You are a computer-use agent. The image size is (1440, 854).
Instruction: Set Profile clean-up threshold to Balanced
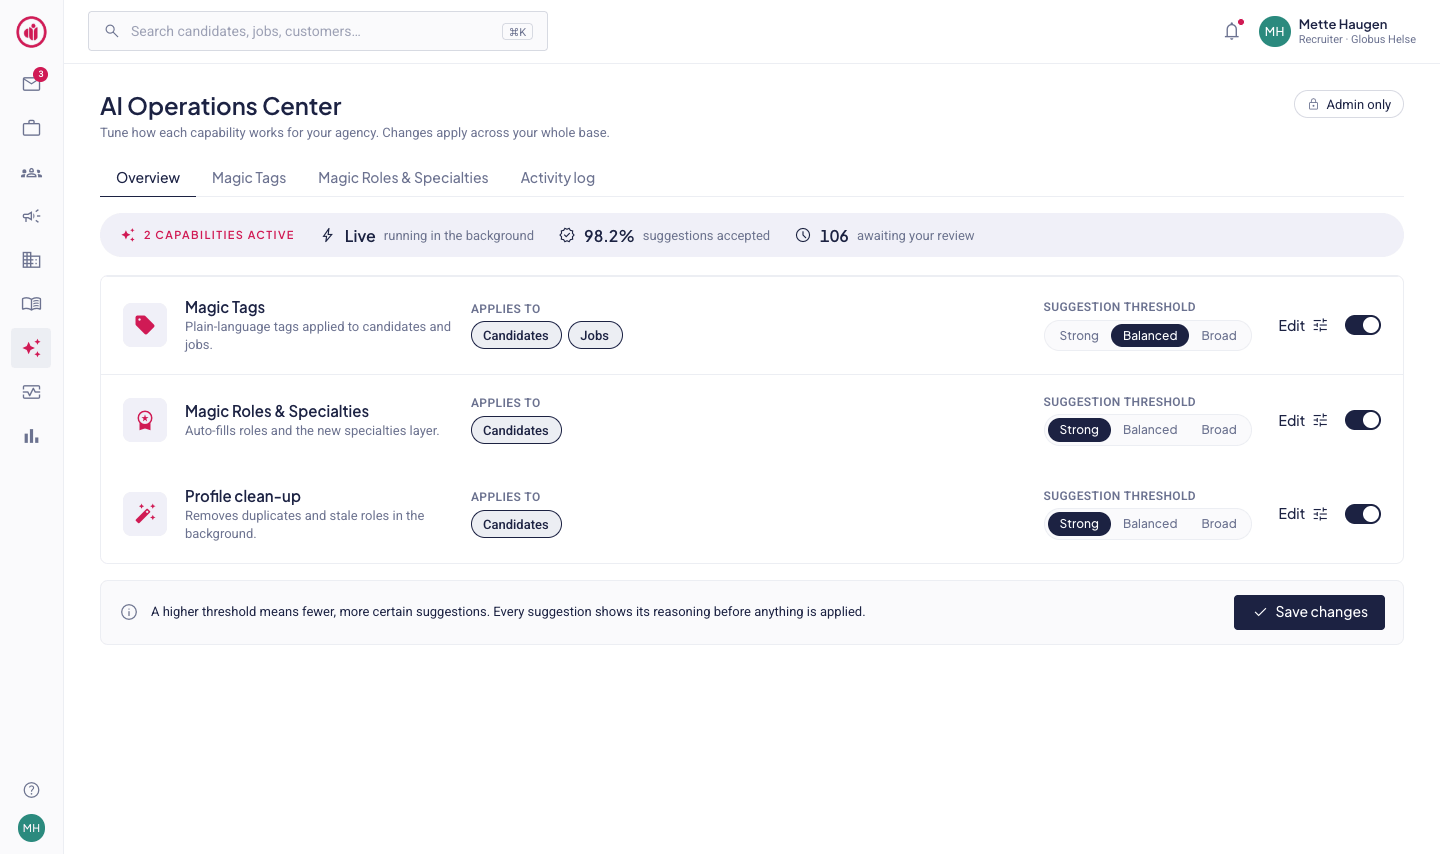(1150, 524)
